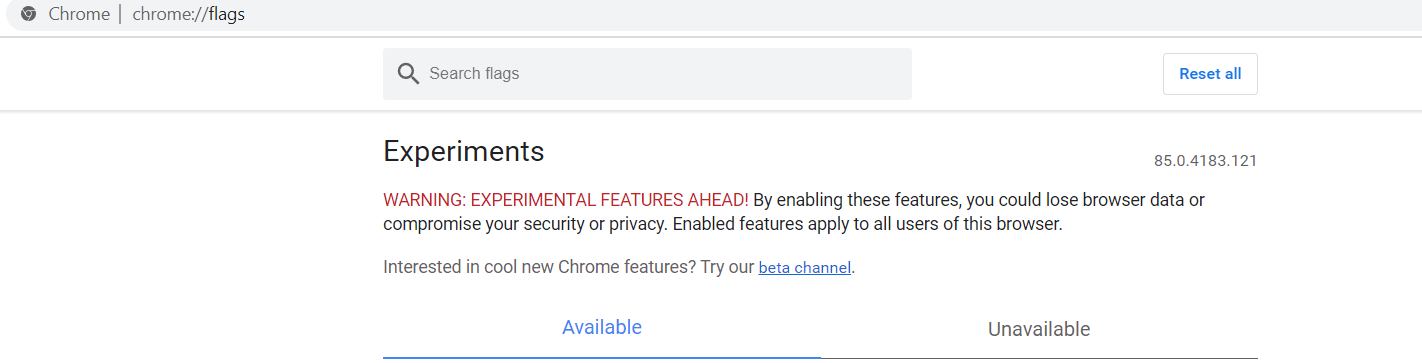Switch to the Unavailable tab
Image resolution: width=1422 pixels, height=363 pixels.
tap(1039, 329)
